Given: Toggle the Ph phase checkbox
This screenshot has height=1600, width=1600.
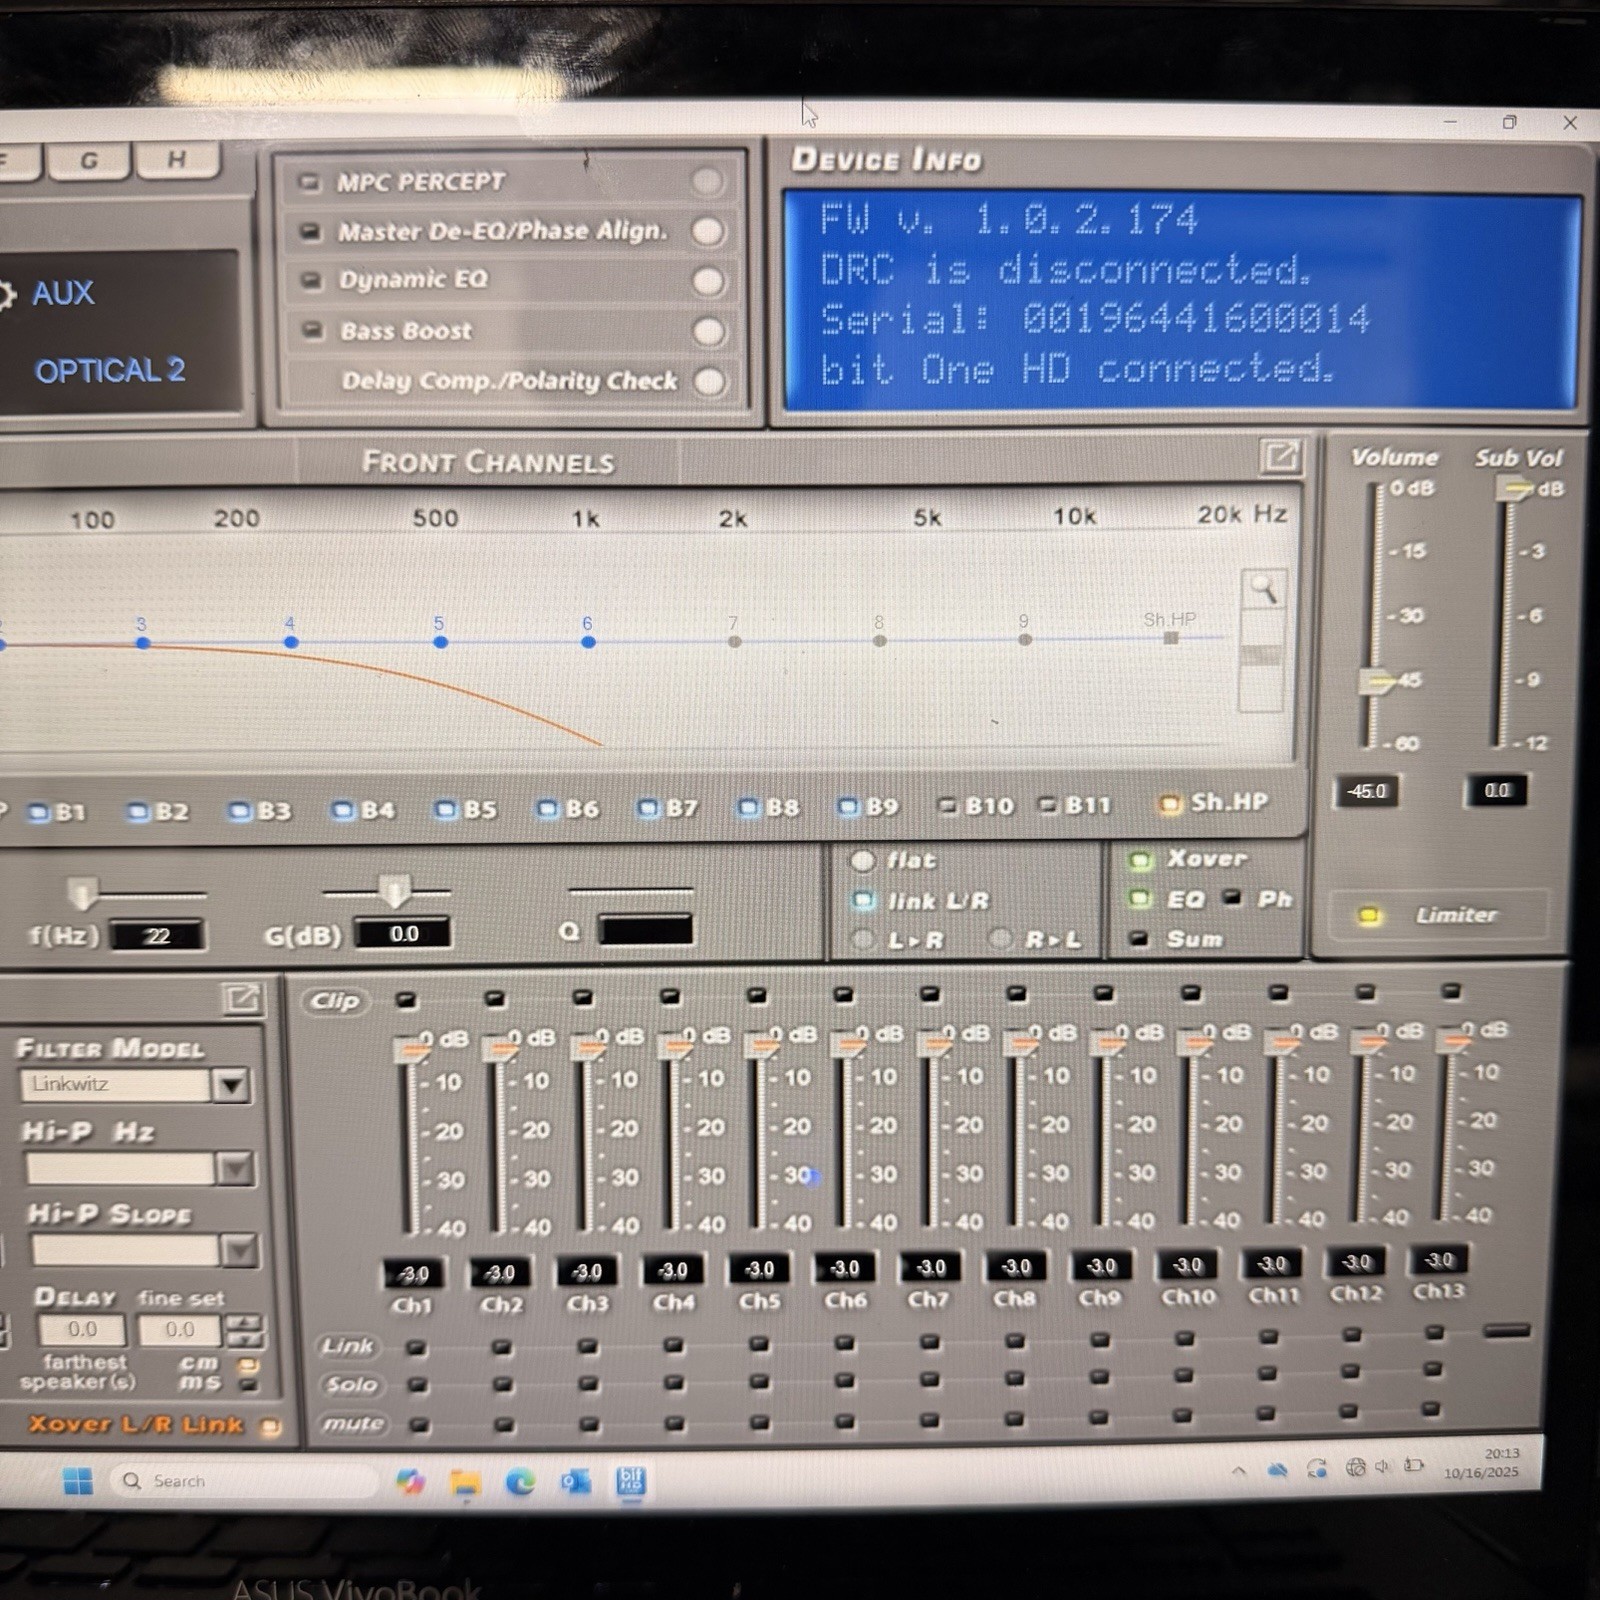Looking at the screenshot, I should [x=1233, y=897].
